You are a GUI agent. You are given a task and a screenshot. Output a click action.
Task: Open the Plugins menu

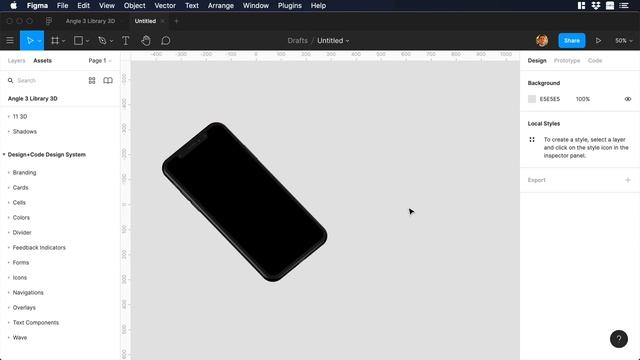289,5
